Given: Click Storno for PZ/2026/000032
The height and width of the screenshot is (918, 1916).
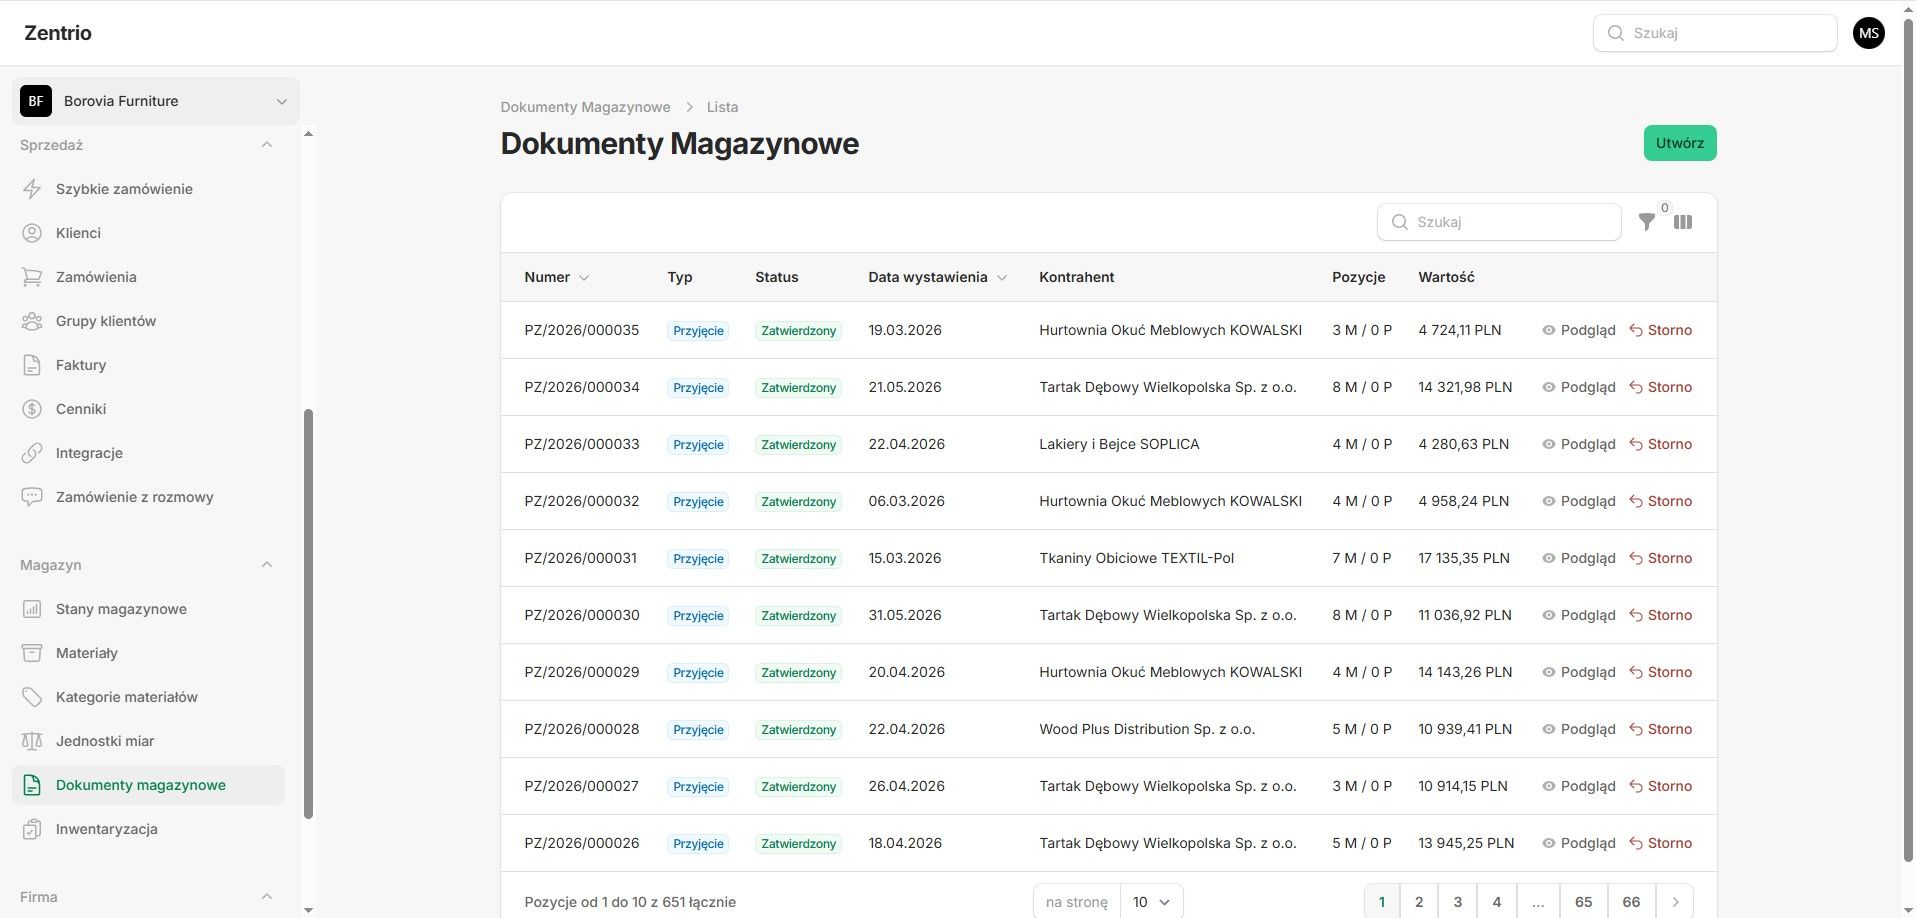Looking at the screenshot, I should [x=1661, y=501].
